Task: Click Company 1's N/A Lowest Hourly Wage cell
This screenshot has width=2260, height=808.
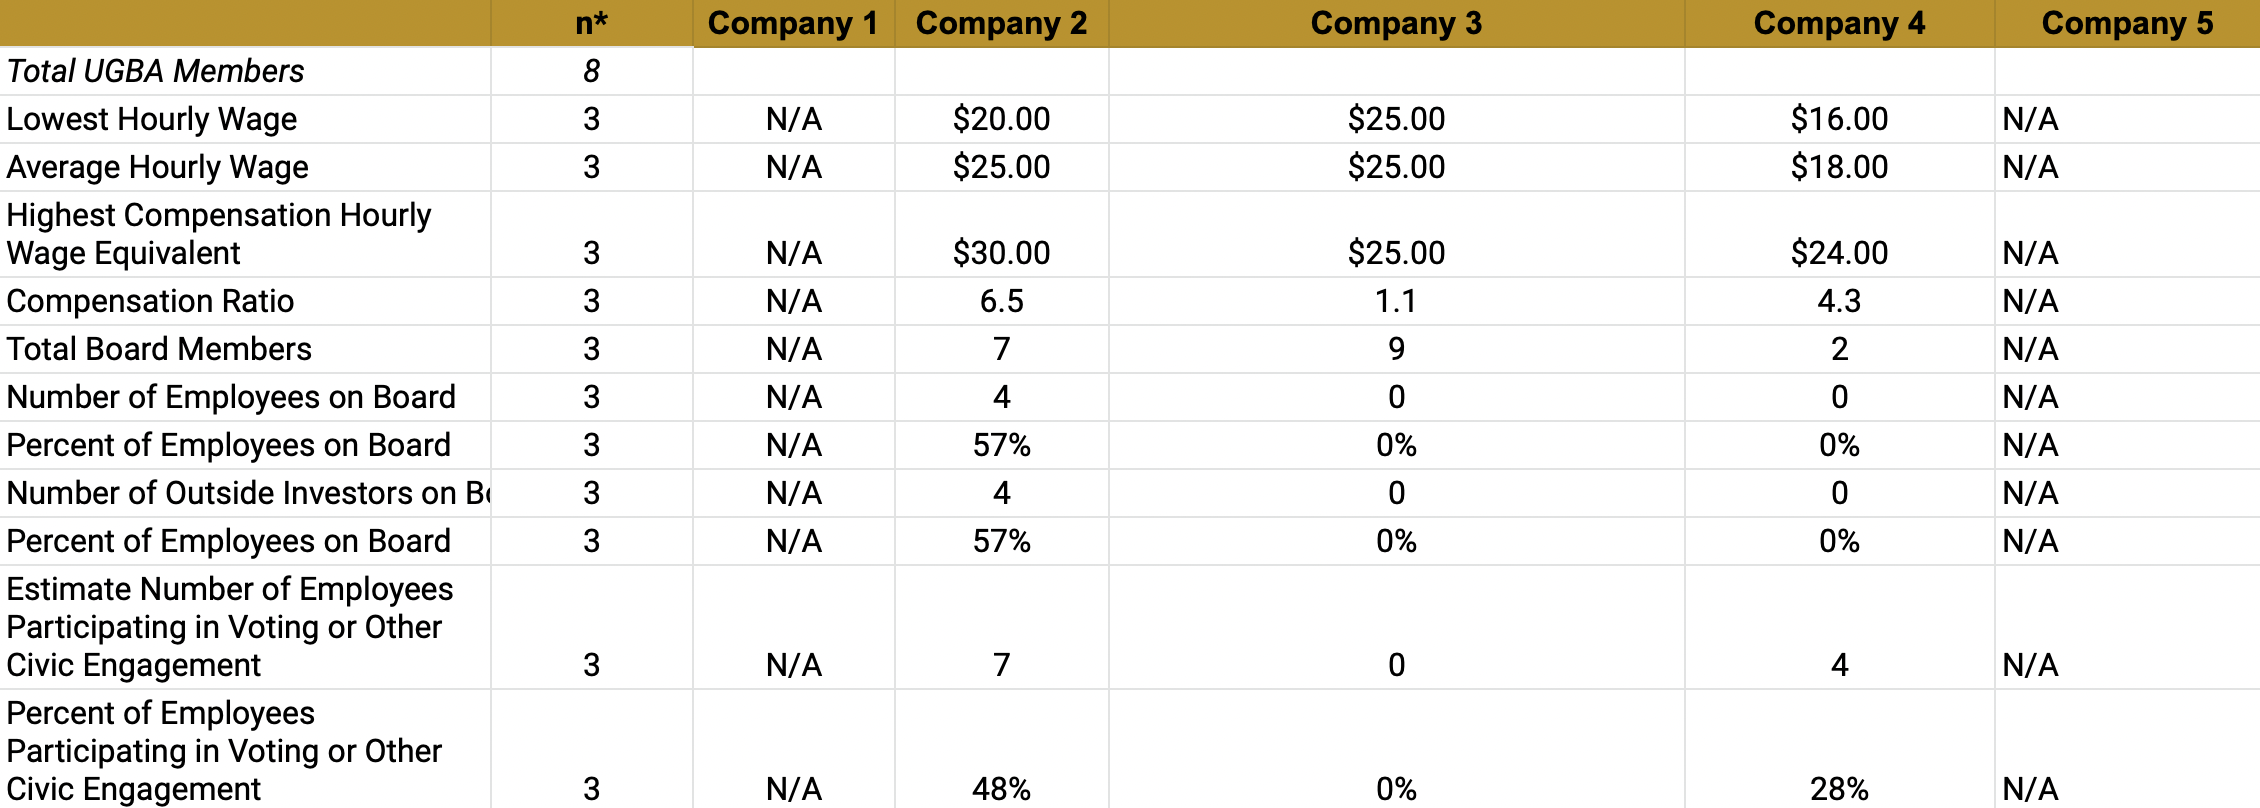Action: coord(793,119)
